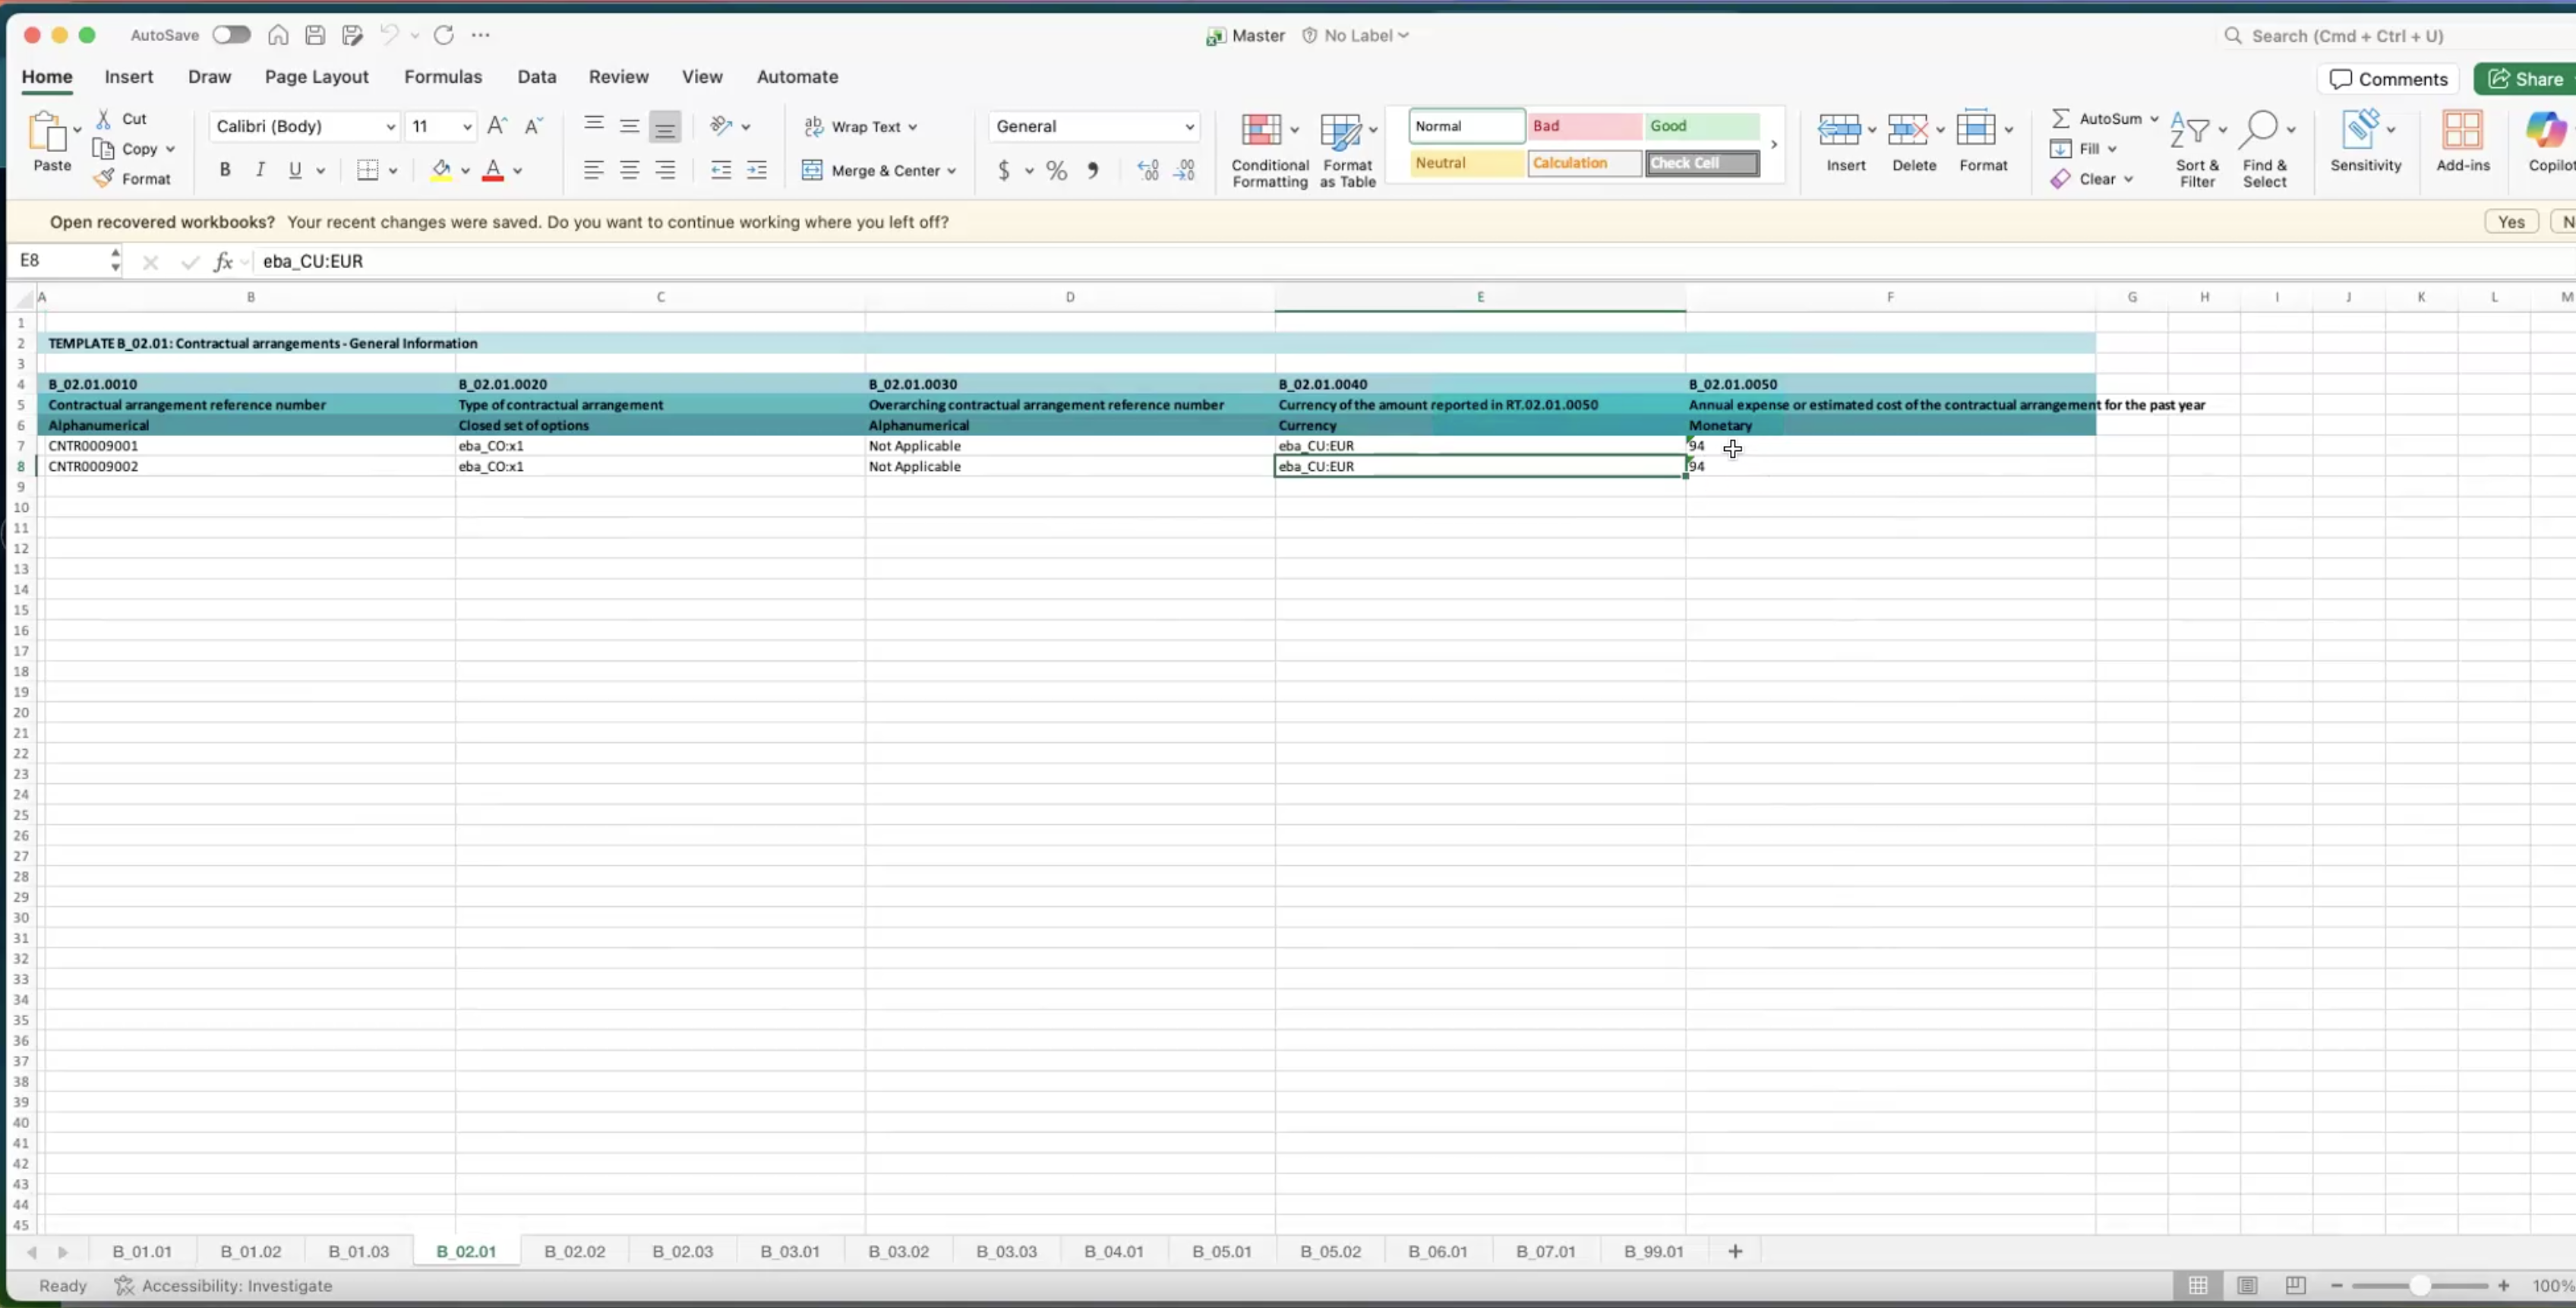
Task: Apply the red font color
Action: pos(493,170)
